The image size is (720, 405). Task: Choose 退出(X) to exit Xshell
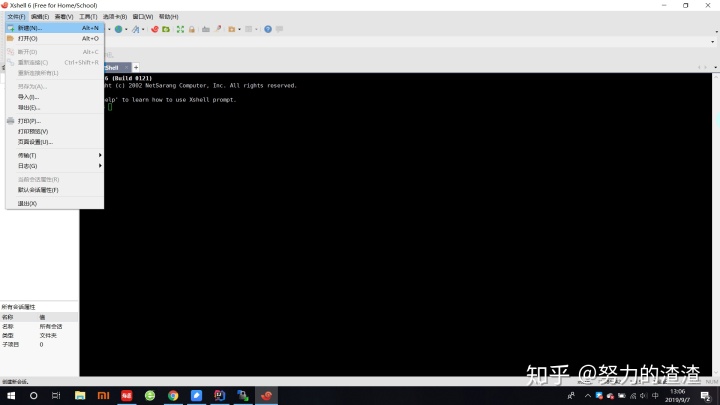coord(55,203)
